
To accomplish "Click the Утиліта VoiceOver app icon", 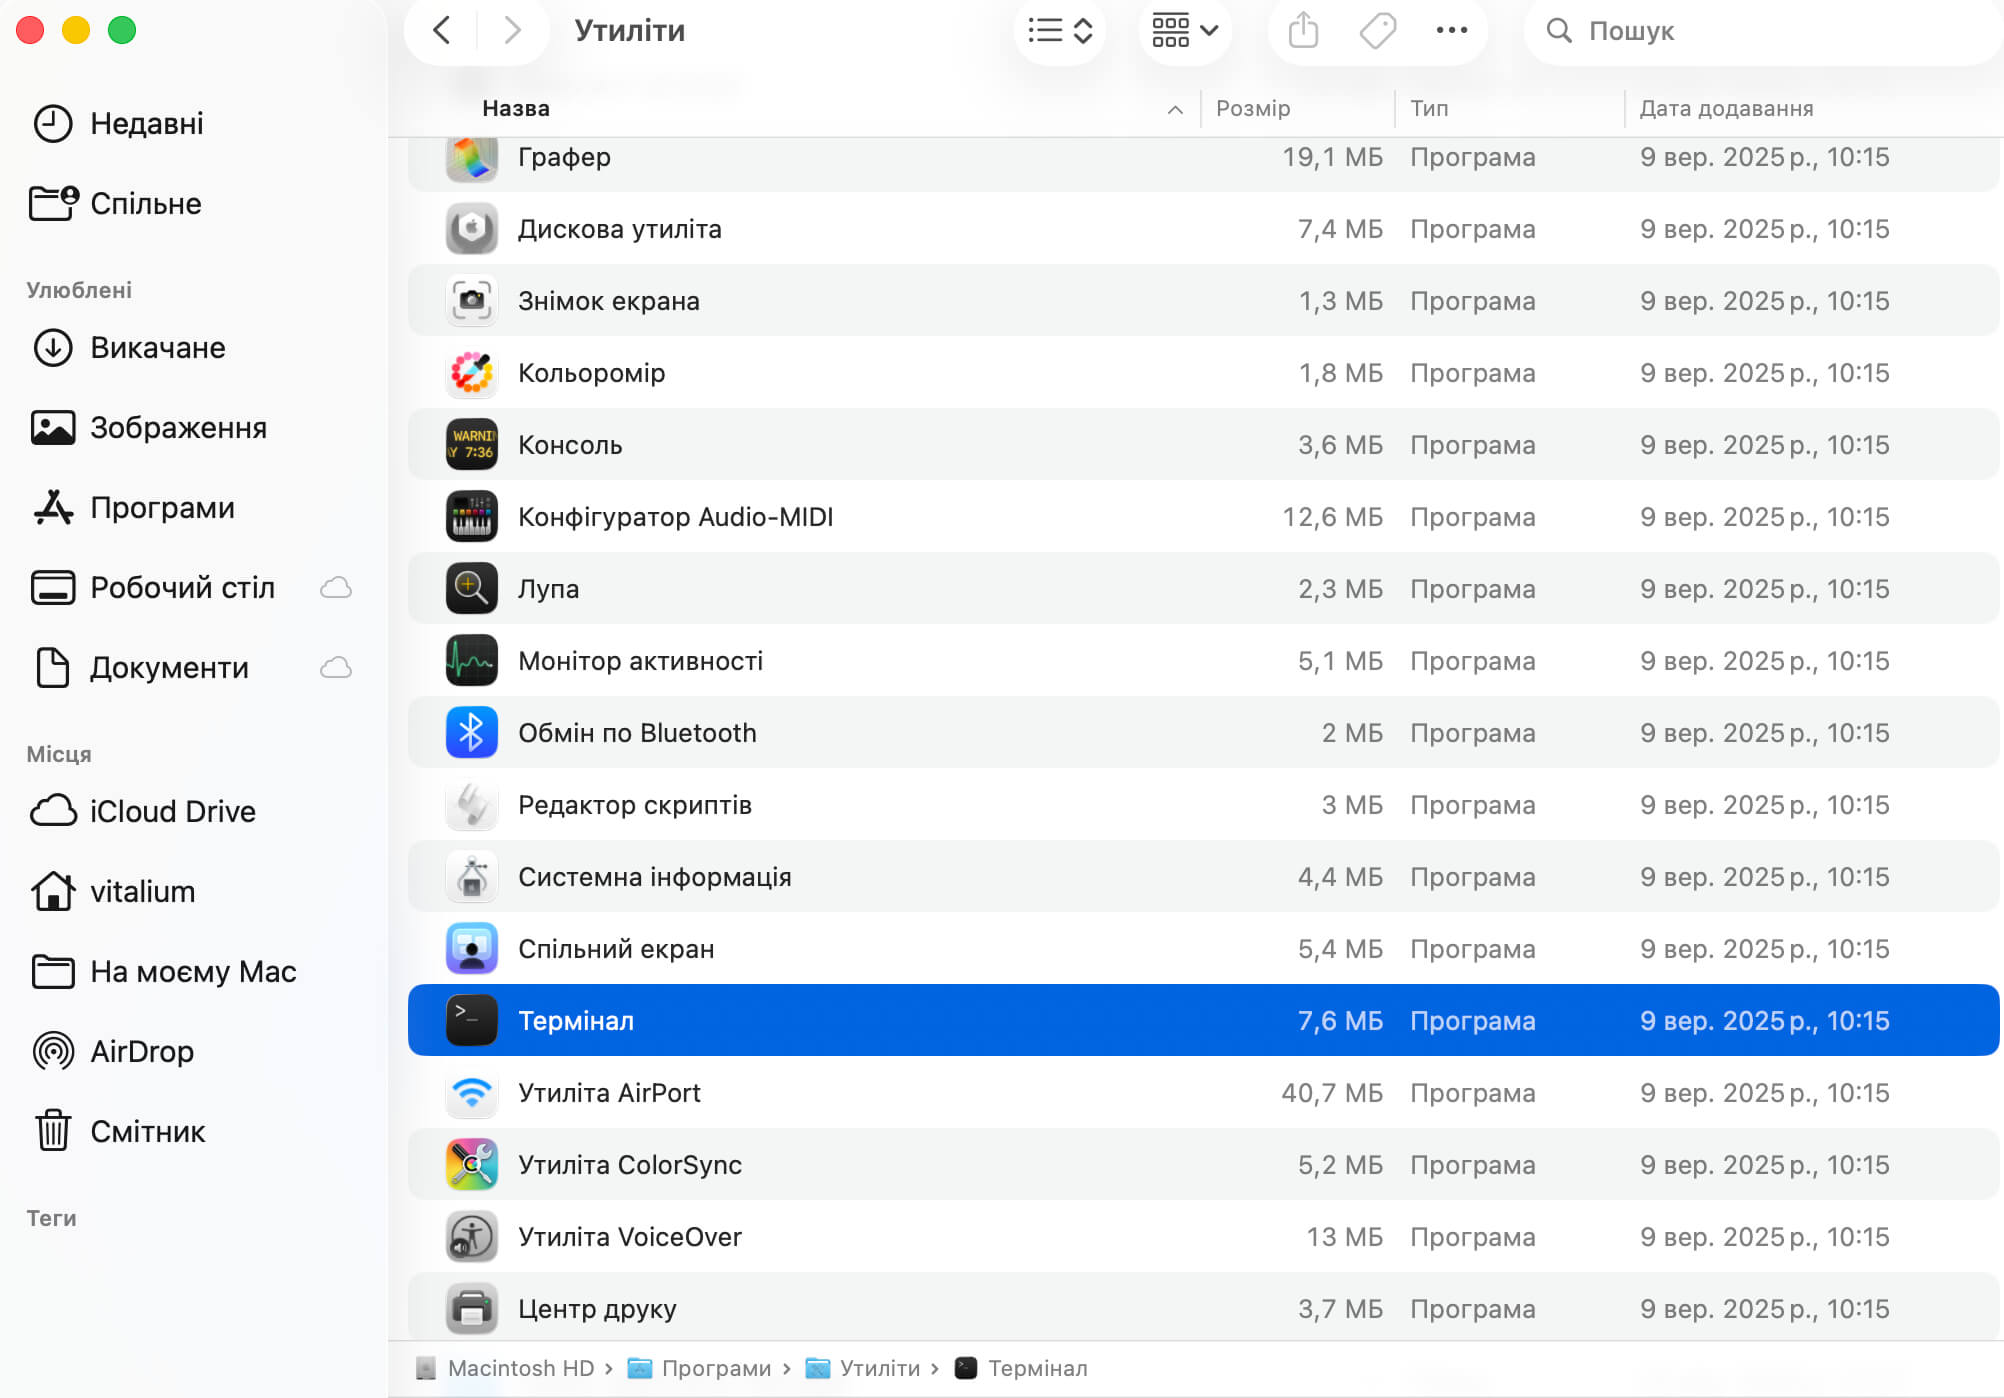I will coord(472,1237).
